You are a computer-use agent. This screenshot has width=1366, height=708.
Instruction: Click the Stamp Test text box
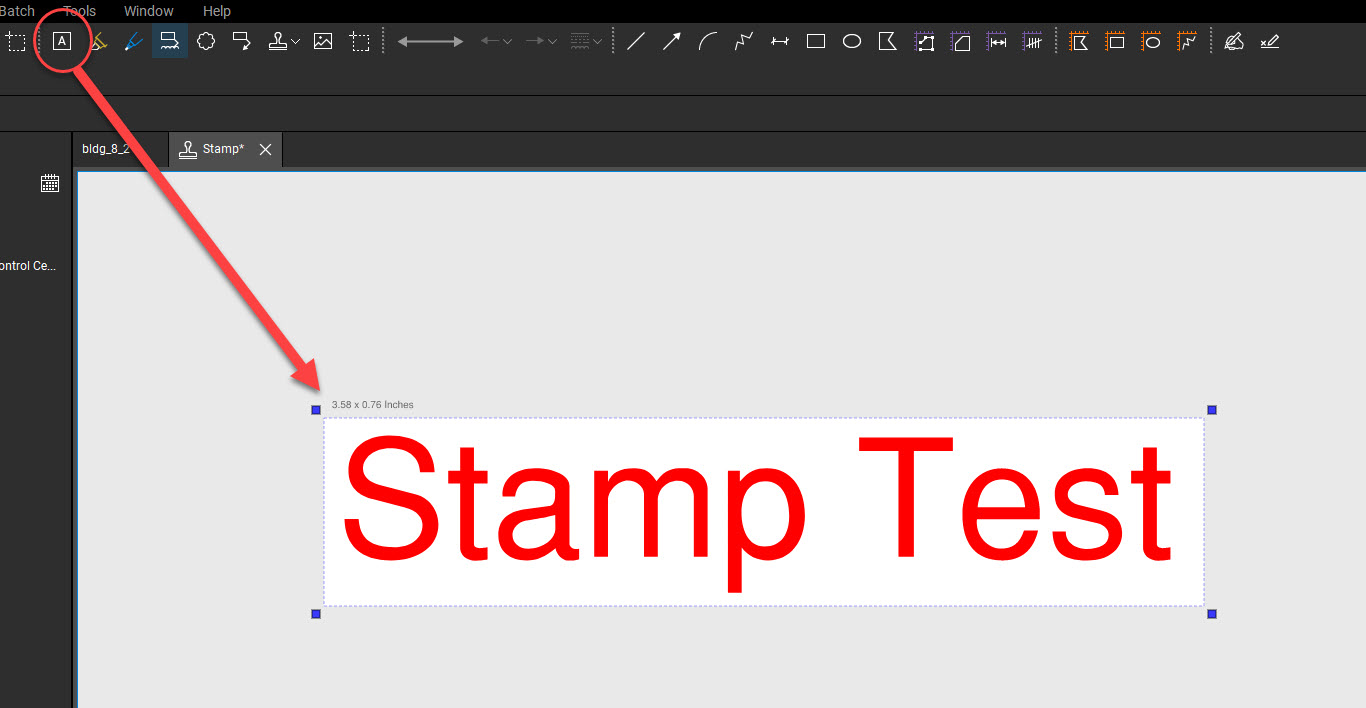coord(764,512)
